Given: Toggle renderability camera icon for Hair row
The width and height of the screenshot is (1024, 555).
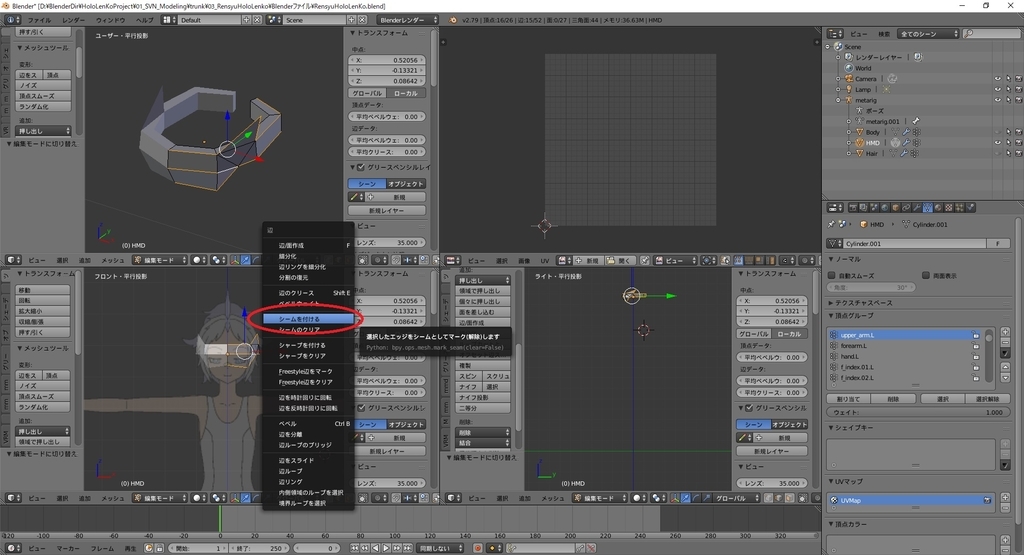Looking at the screenshot, I should coord(1018,153).
